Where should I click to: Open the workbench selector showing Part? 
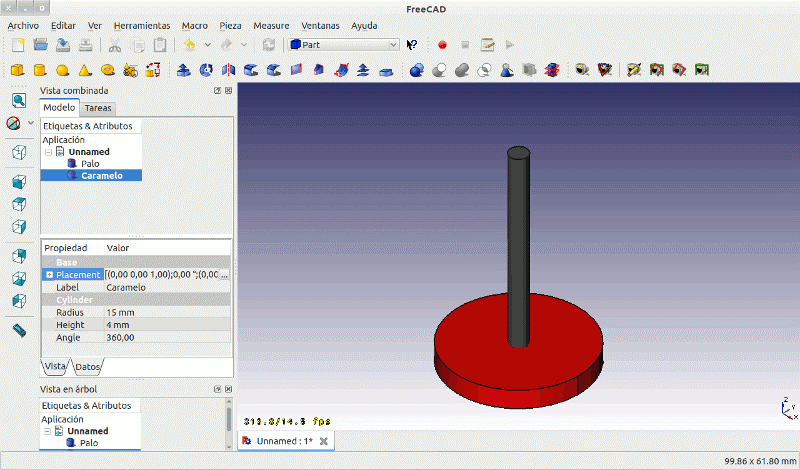tap(343, 45)
